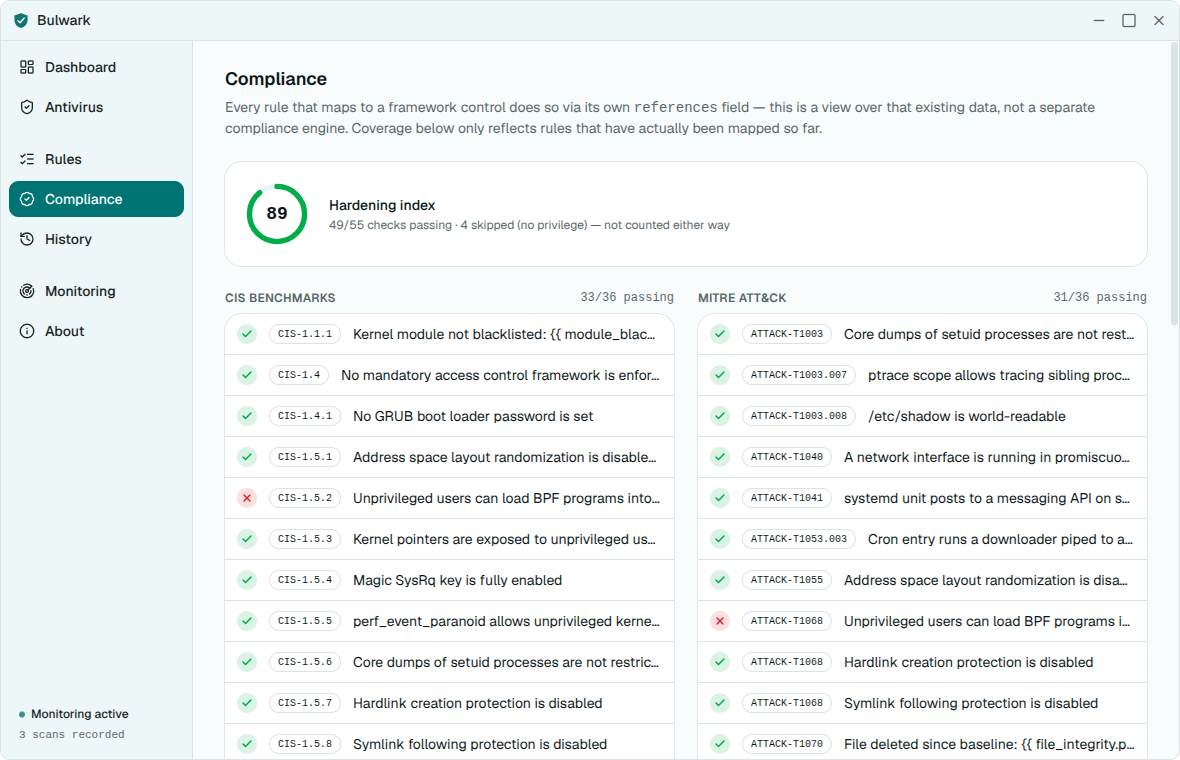The width and height of the screenshot is (1180, 760).
Task: Click the Rules checklist icon
Action: click(27, 159)
